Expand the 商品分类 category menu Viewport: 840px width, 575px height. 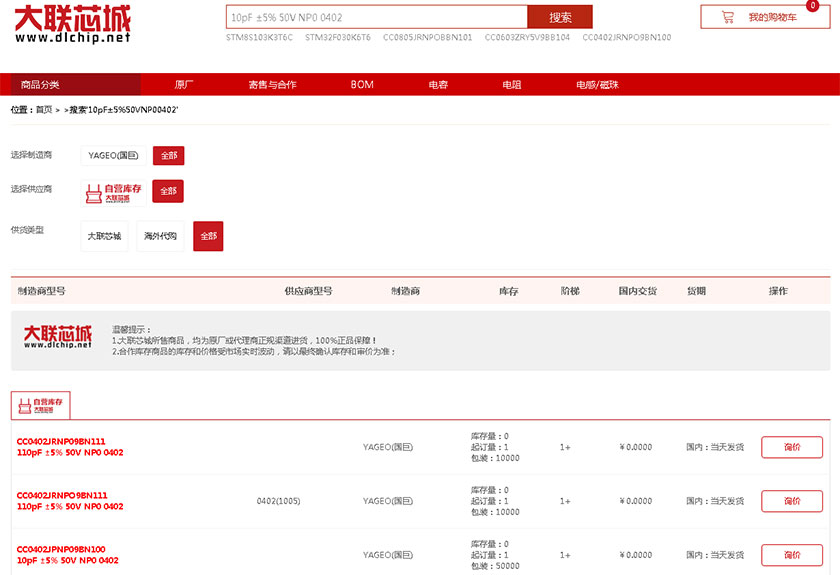tap(40, 85)
